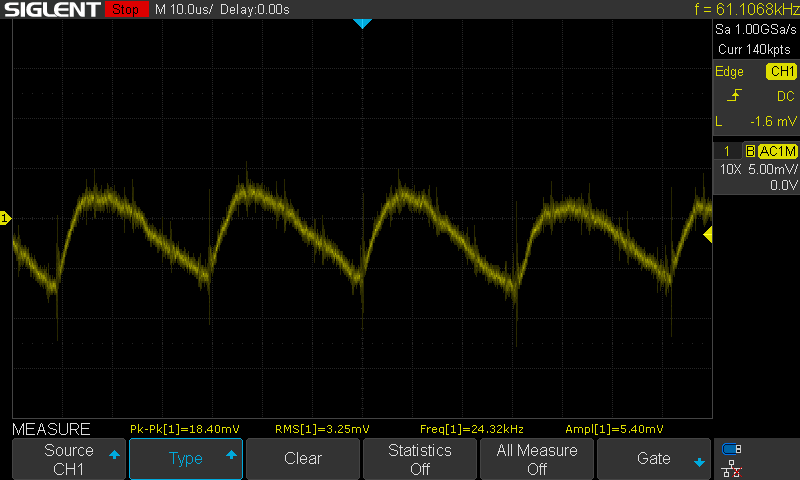Open the MEASURE menu label
Screen dimensions: 800x480
[51, 429]
